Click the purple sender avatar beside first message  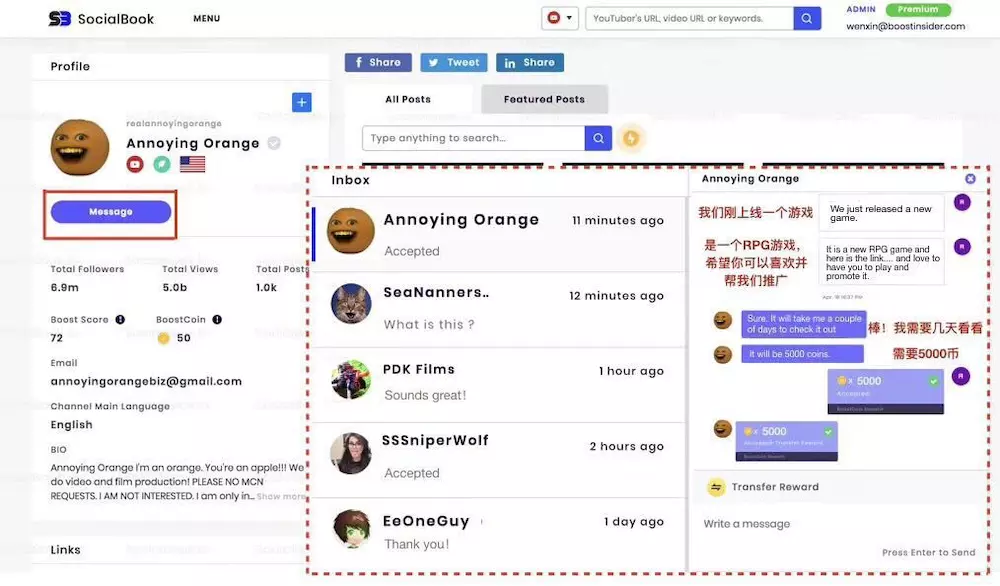[962, 203]
